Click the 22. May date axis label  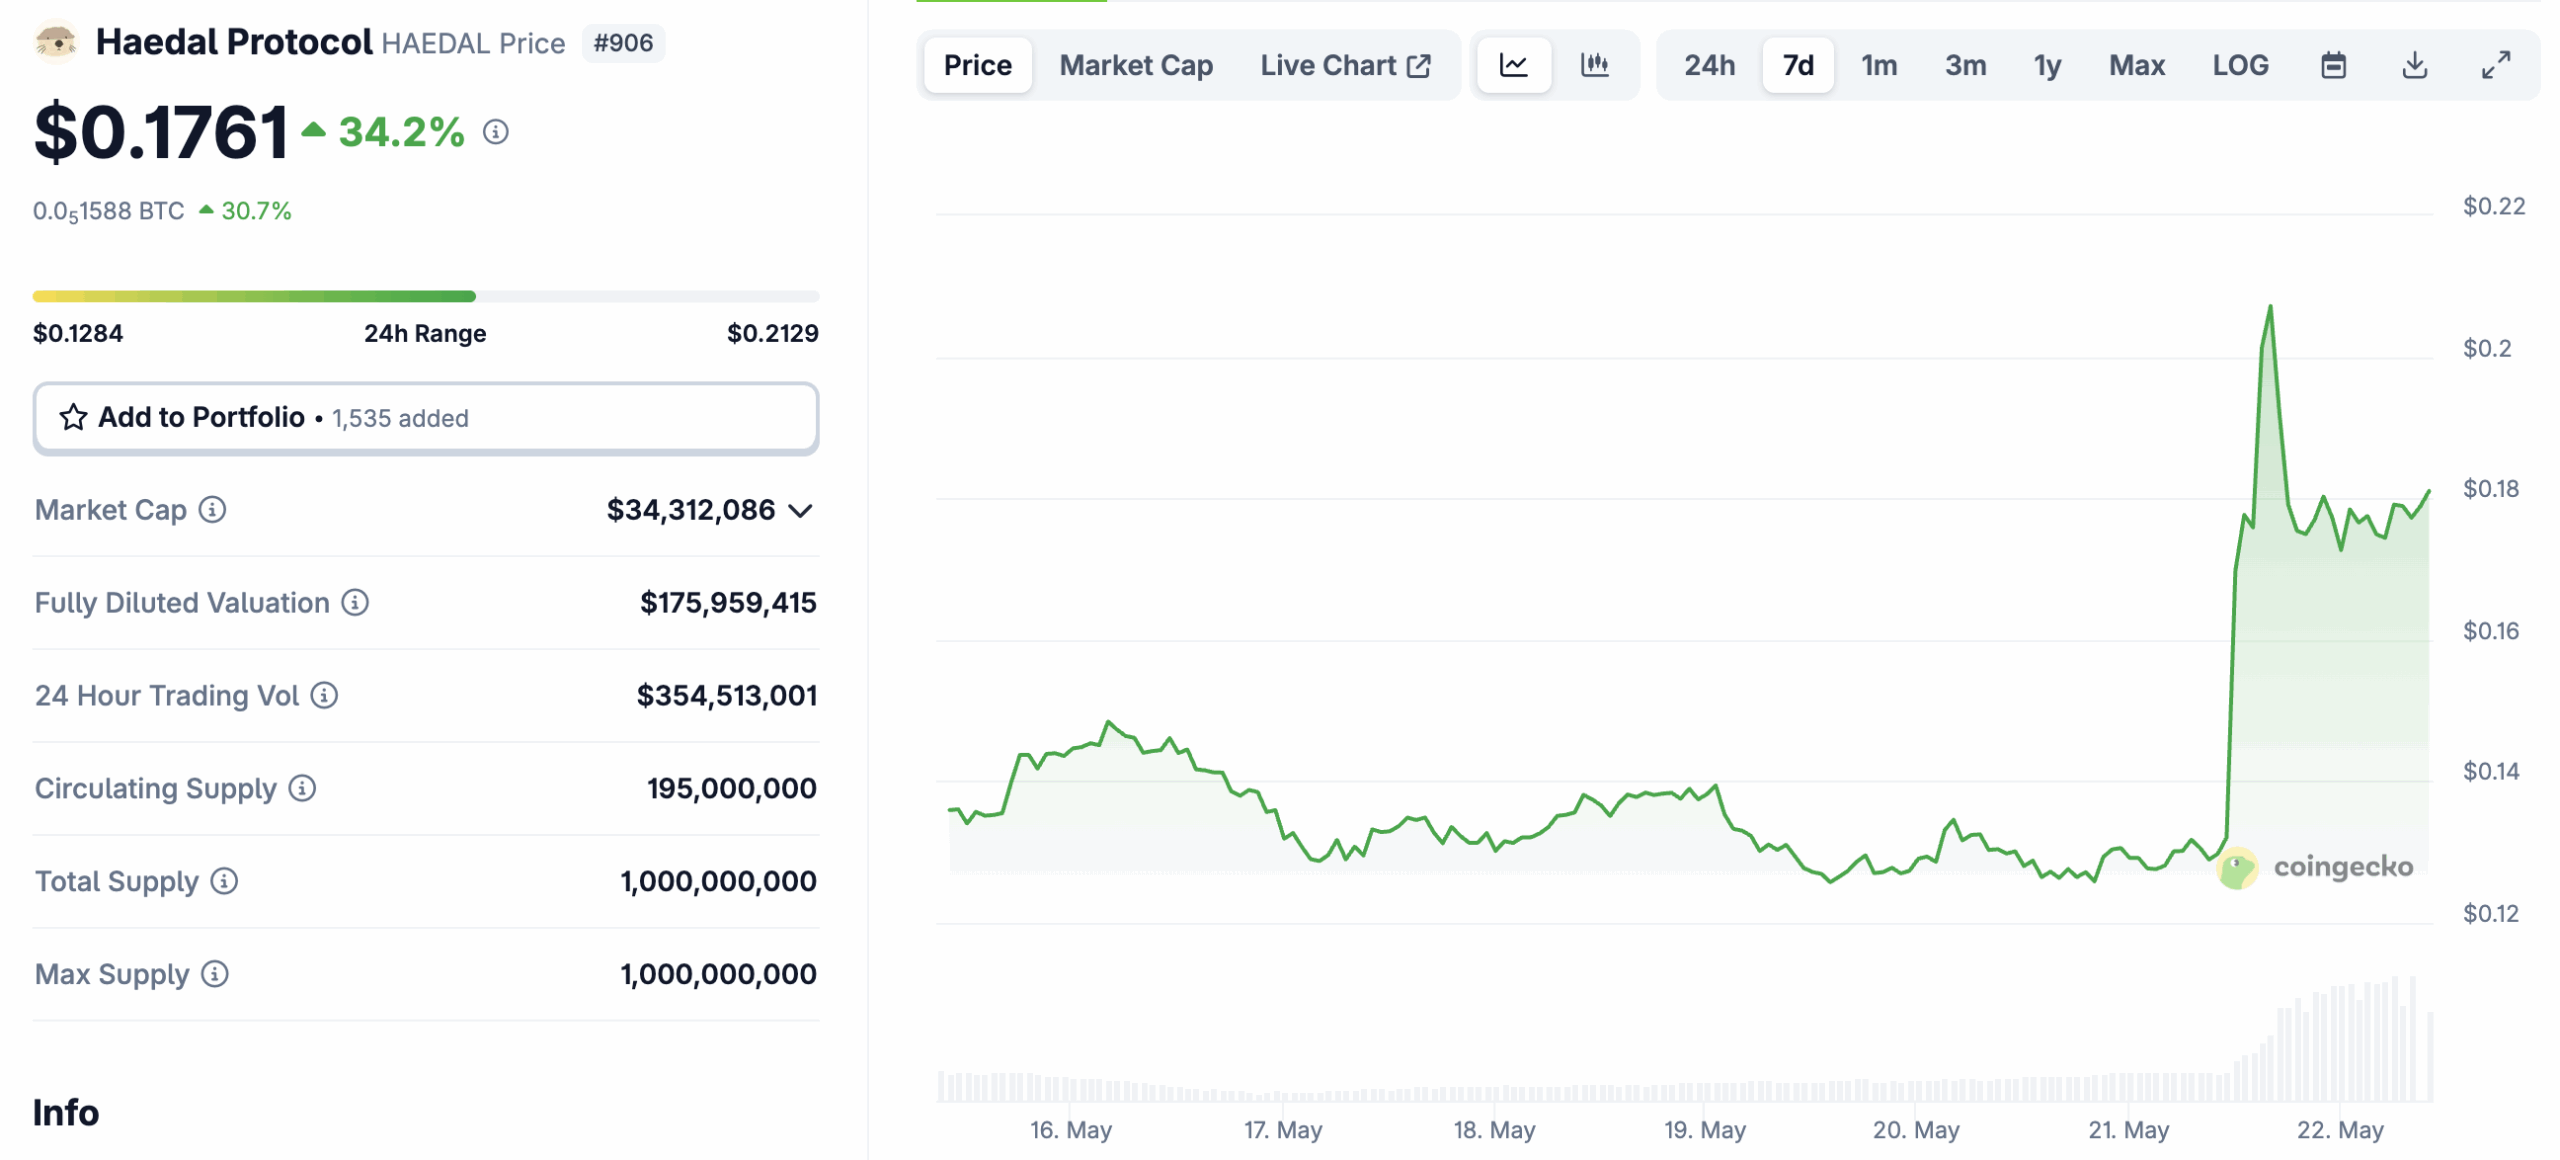pyautogui.click(x=2340, y=1130)
